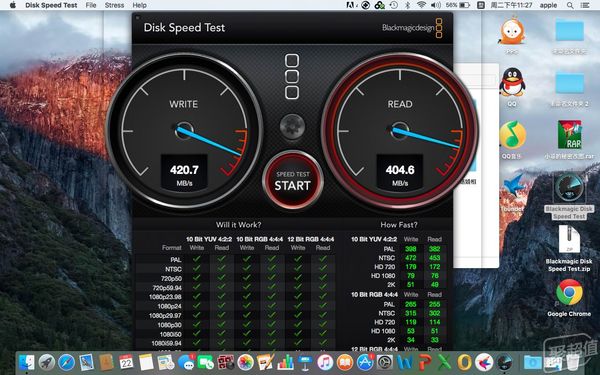Viewport: 600px width, 375px height.
Task: Open the File menu
Action: [91, 5]
